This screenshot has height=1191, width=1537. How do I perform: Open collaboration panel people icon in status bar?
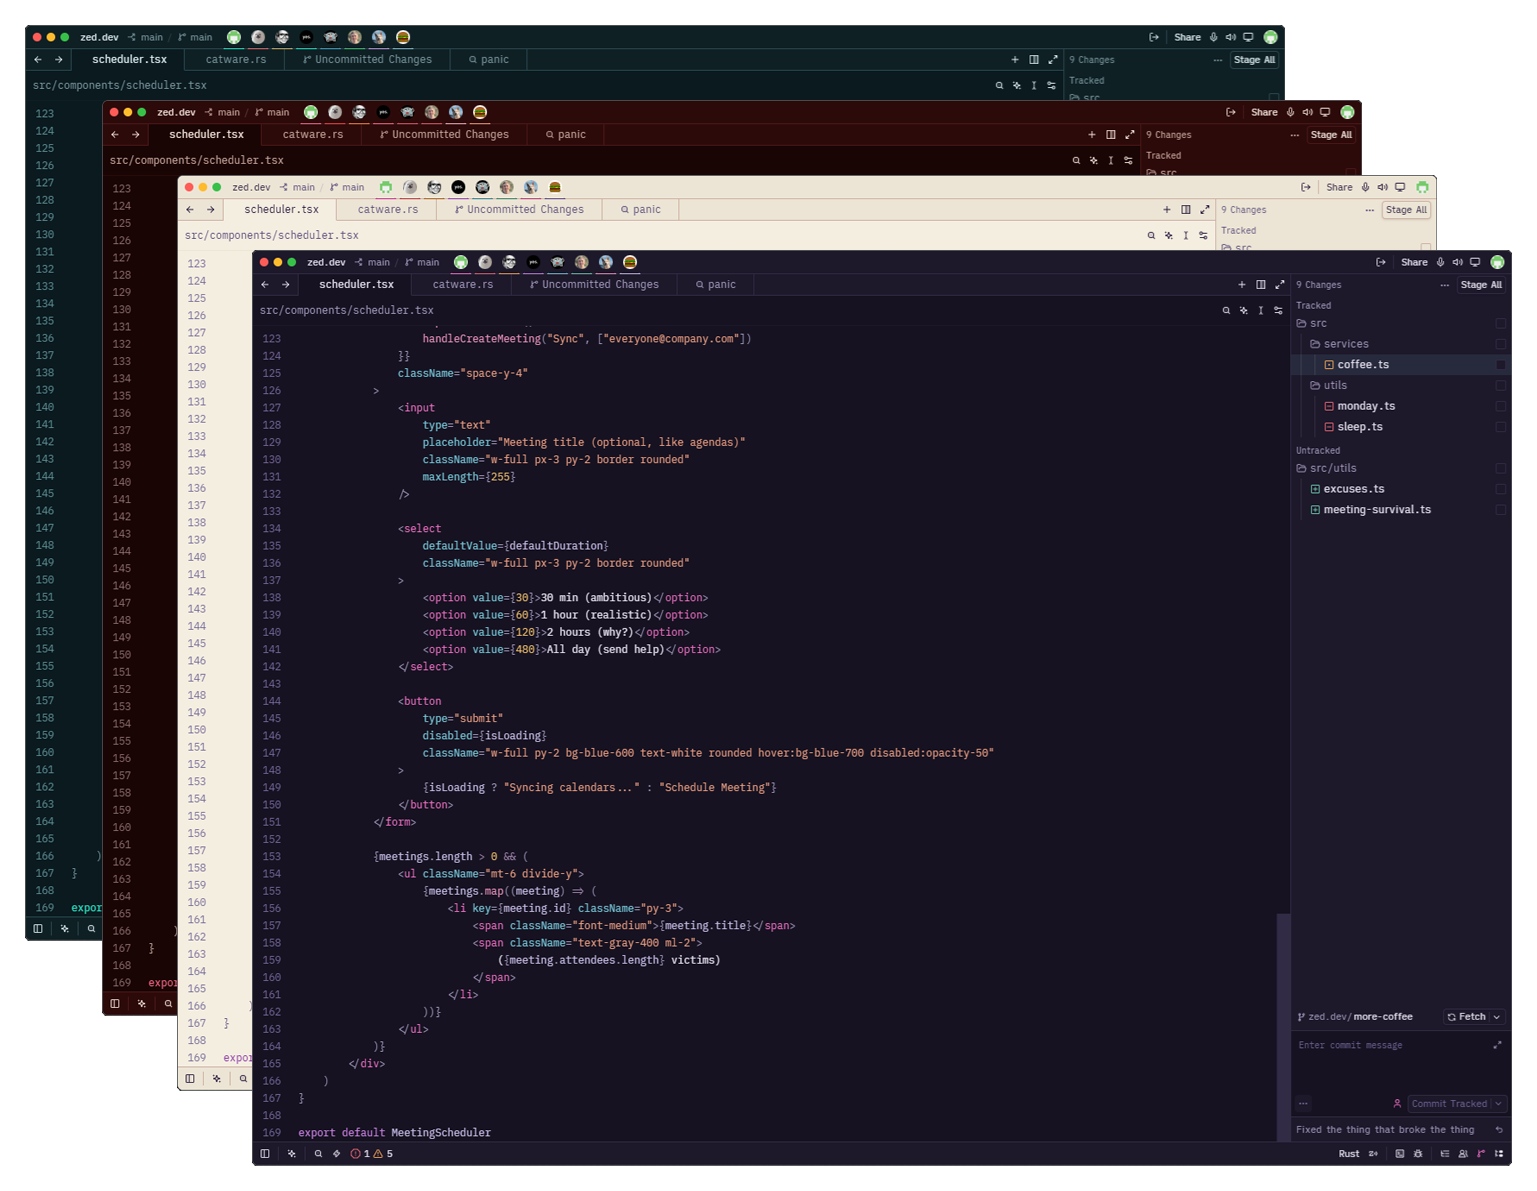[1463, 1154]
